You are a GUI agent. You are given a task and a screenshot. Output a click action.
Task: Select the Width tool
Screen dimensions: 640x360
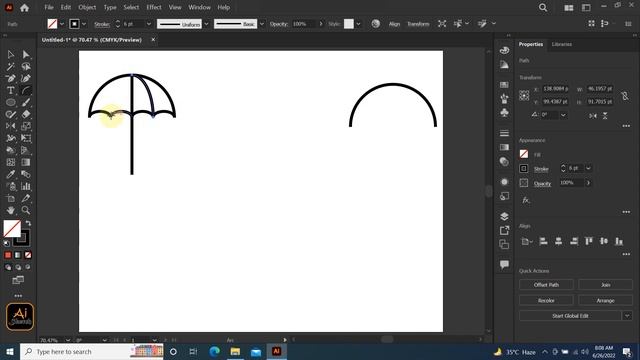(11, 138)
